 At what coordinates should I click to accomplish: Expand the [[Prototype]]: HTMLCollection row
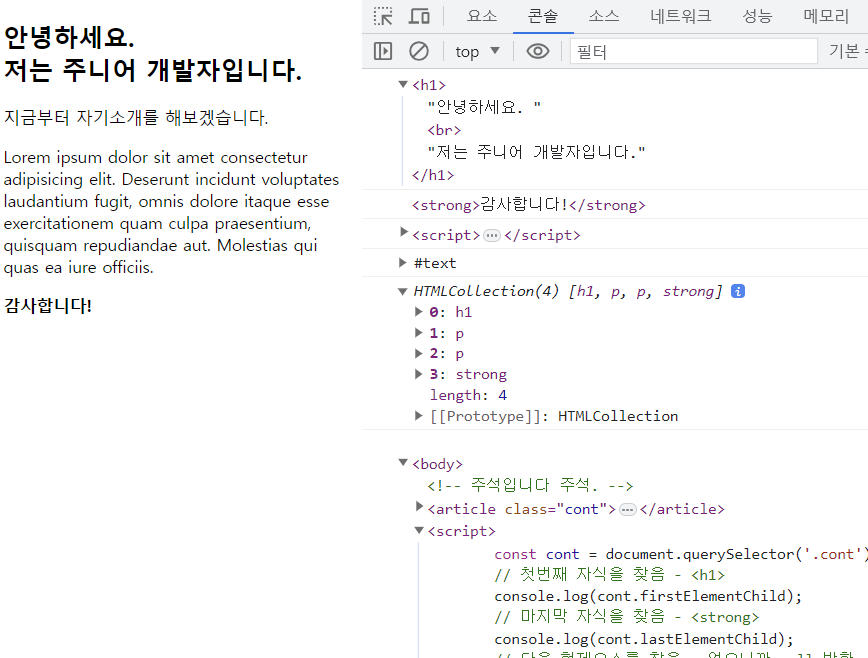coord(419,416)
